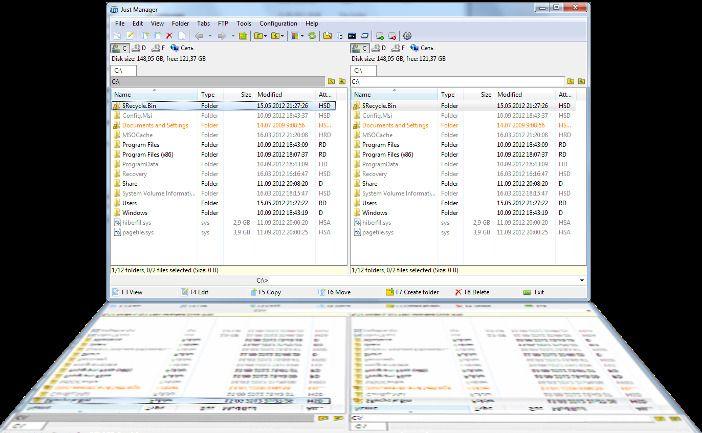
Task: Click the red X delete toolbar icon
Action: click(x=169, y=36)
